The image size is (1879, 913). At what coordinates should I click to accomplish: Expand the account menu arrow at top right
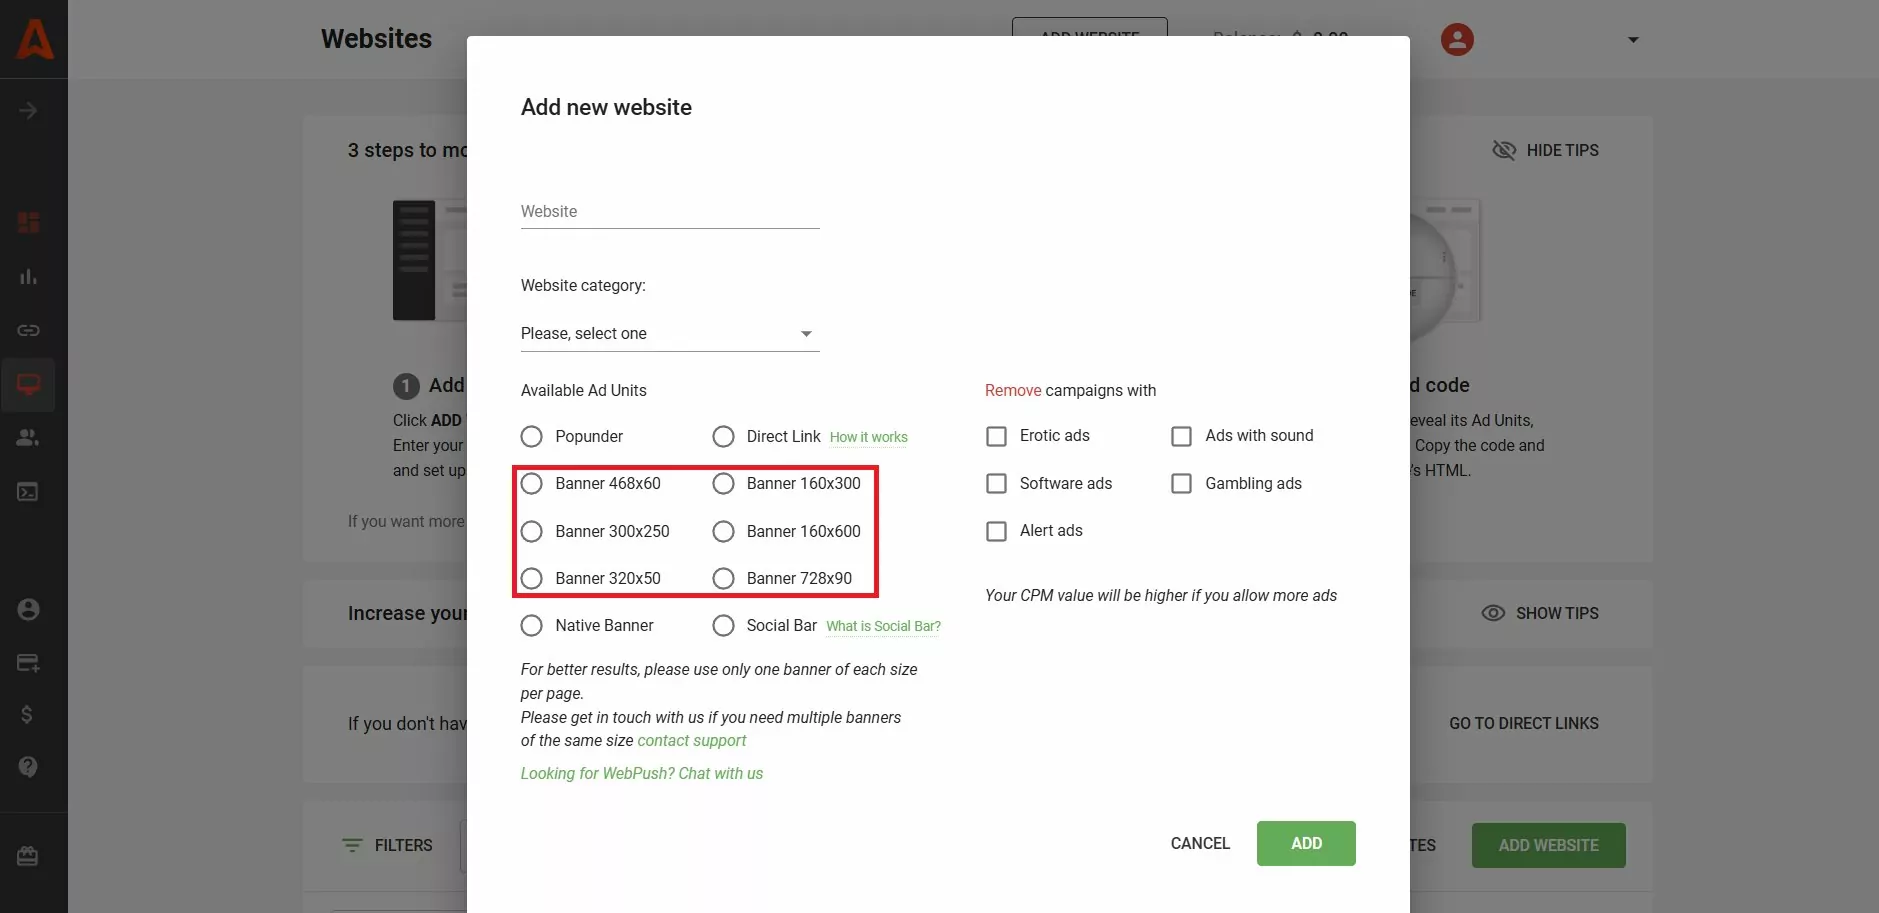1632,39
